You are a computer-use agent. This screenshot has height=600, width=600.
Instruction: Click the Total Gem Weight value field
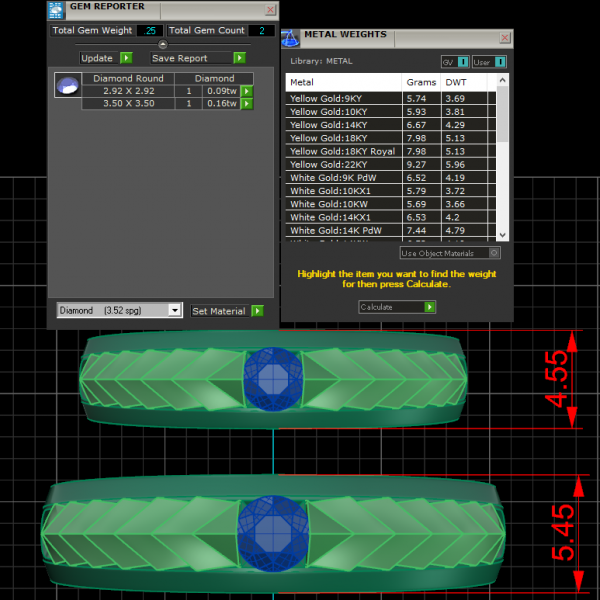149,31
